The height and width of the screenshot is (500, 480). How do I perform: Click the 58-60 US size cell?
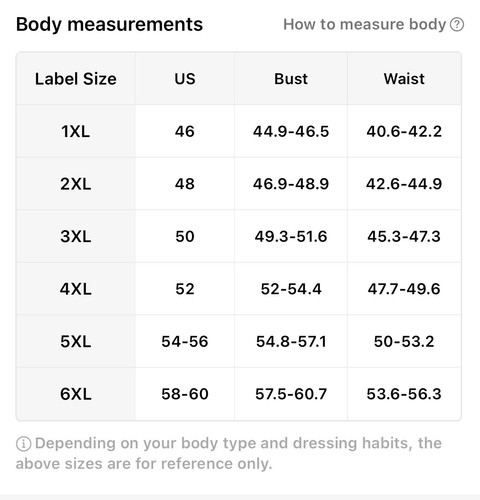tap(185, 394)
